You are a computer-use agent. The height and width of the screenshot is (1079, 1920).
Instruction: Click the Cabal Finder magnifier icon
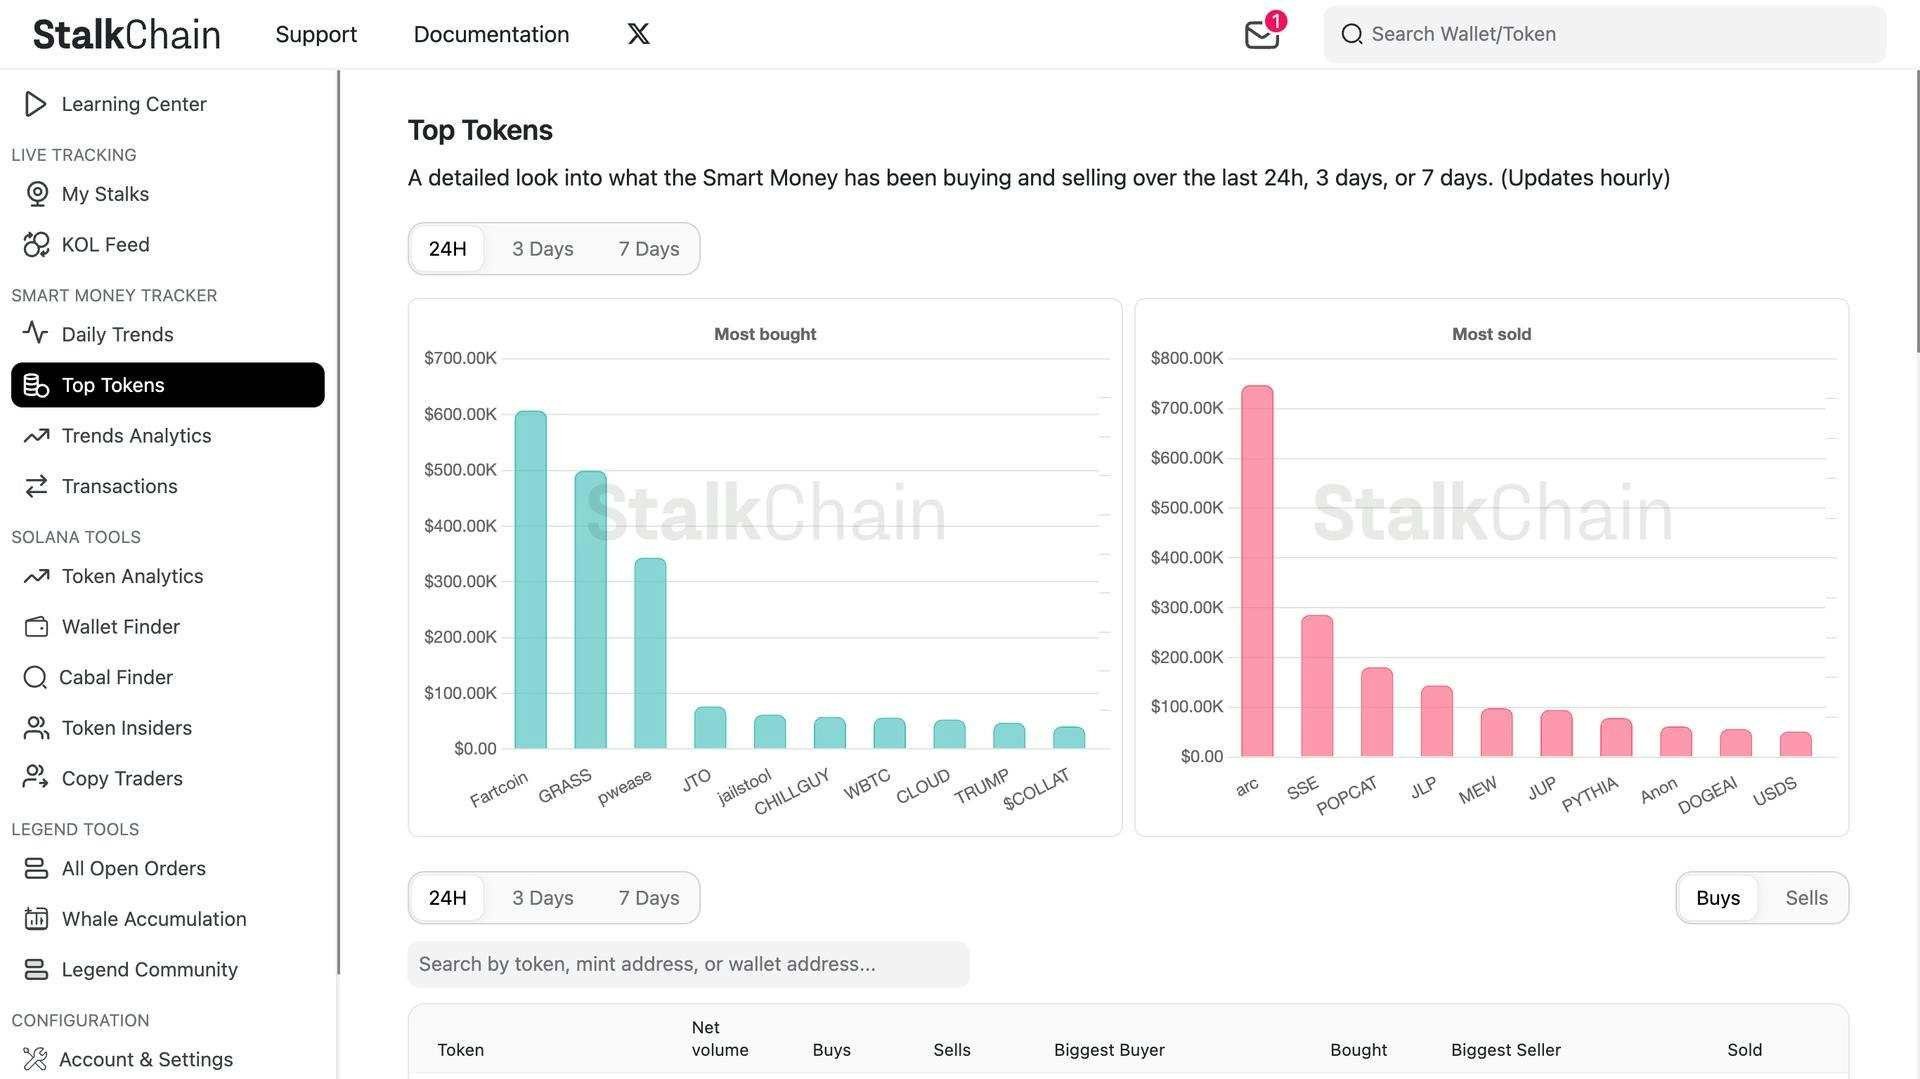[x=35, y=677]
